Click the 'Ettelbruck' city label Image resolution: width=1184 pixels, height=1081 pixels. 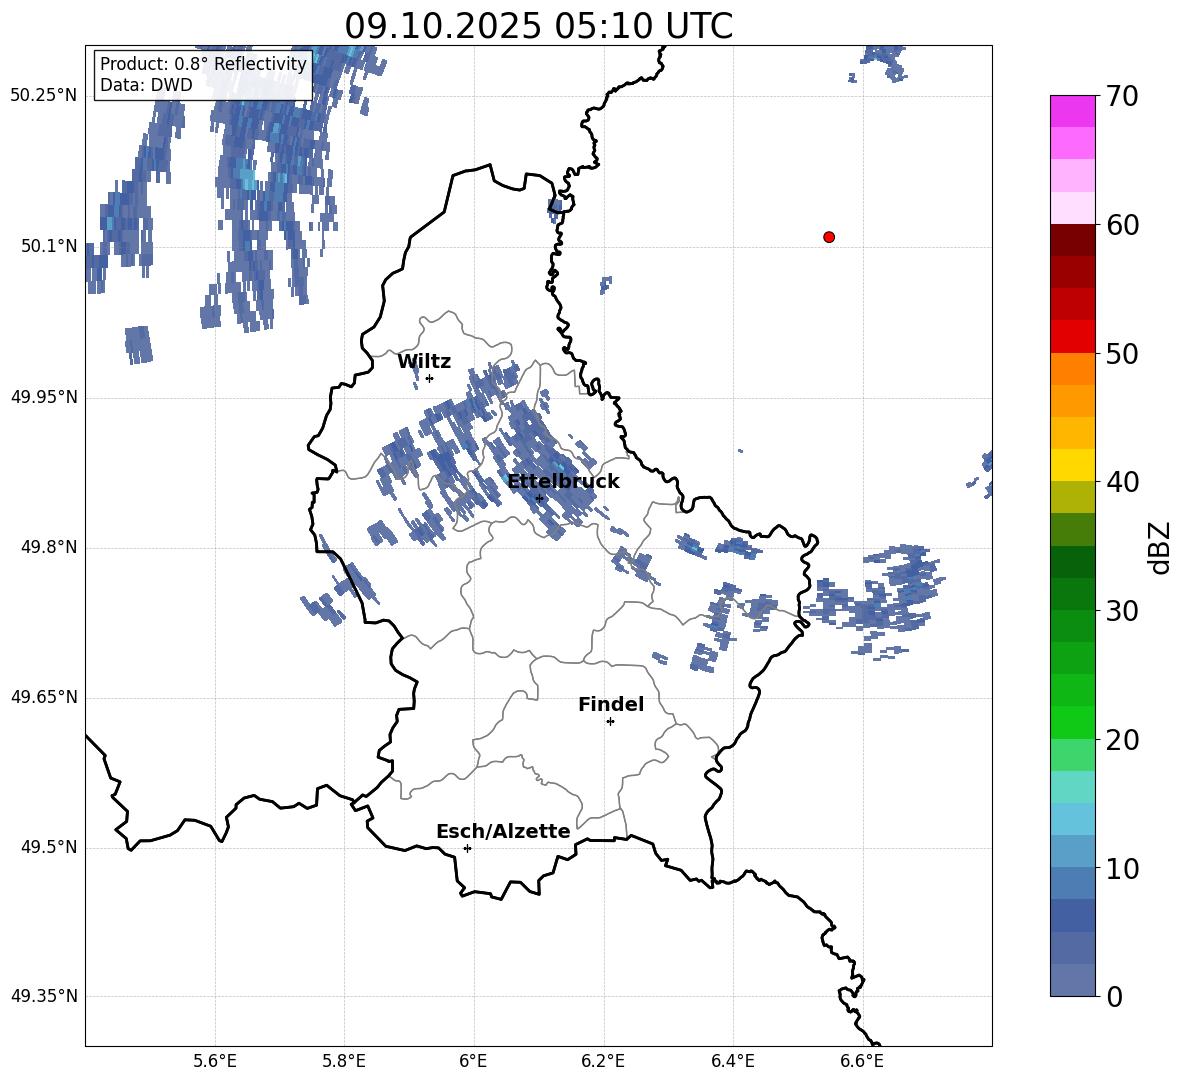pyautogui.click(x=563, y=482)
